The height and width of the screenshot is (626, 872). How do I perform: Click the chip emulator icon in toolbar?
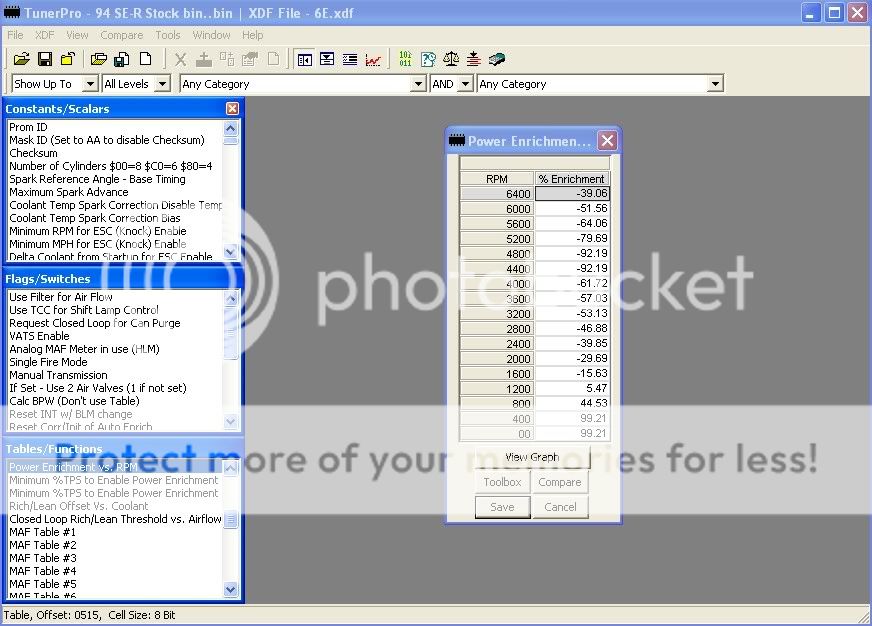pos(497,60)
